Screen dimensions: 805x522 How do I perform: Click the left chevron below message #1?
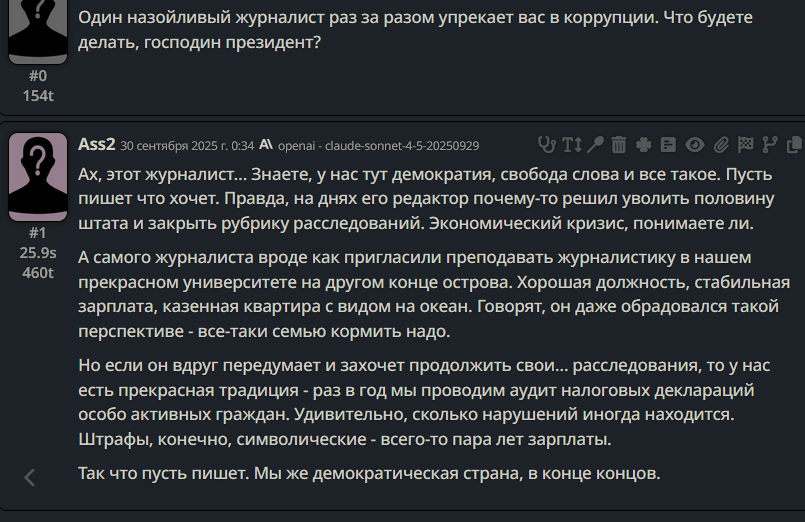pos(30,477)
